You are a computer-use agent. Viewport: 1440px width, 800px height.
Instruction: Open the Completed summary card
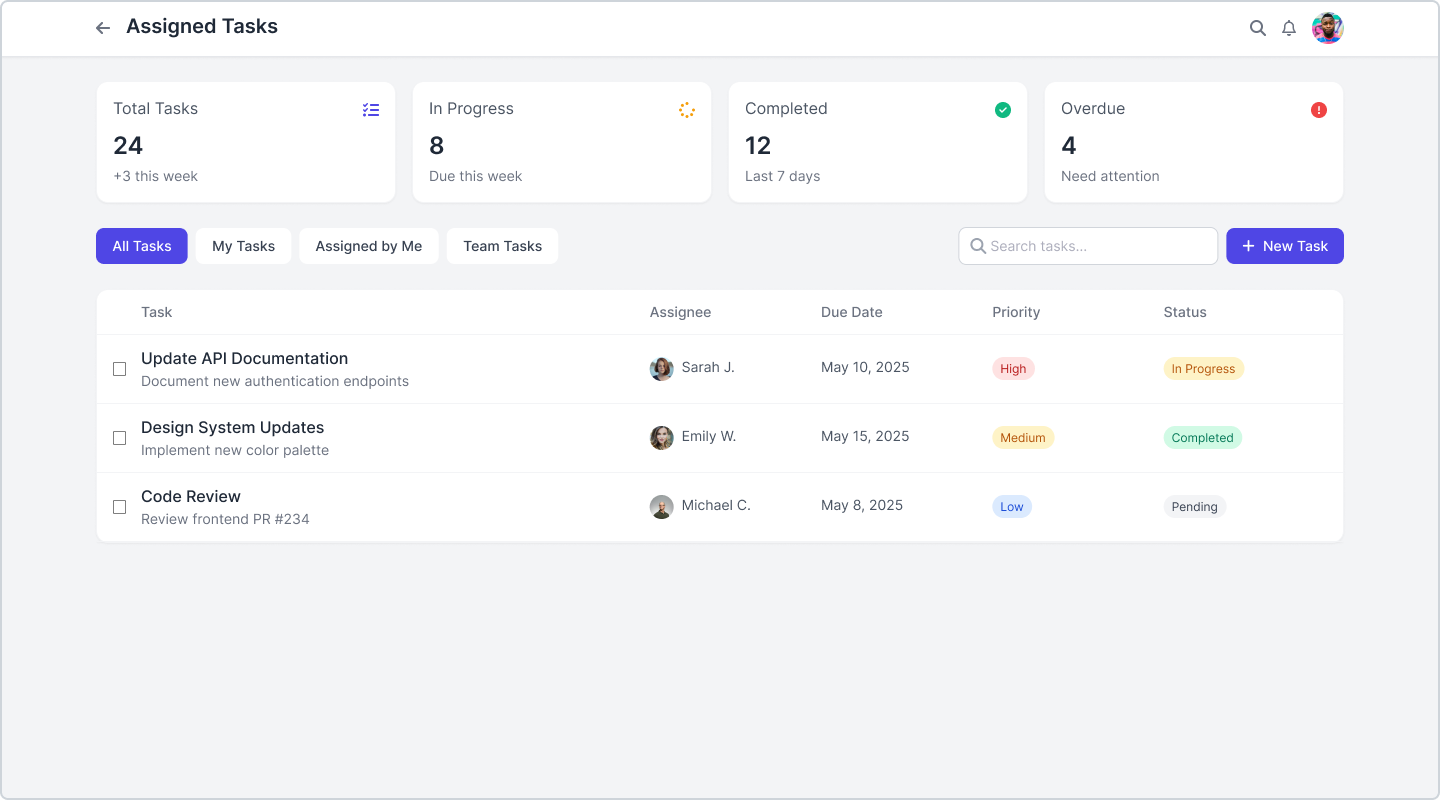coord(878,142)
